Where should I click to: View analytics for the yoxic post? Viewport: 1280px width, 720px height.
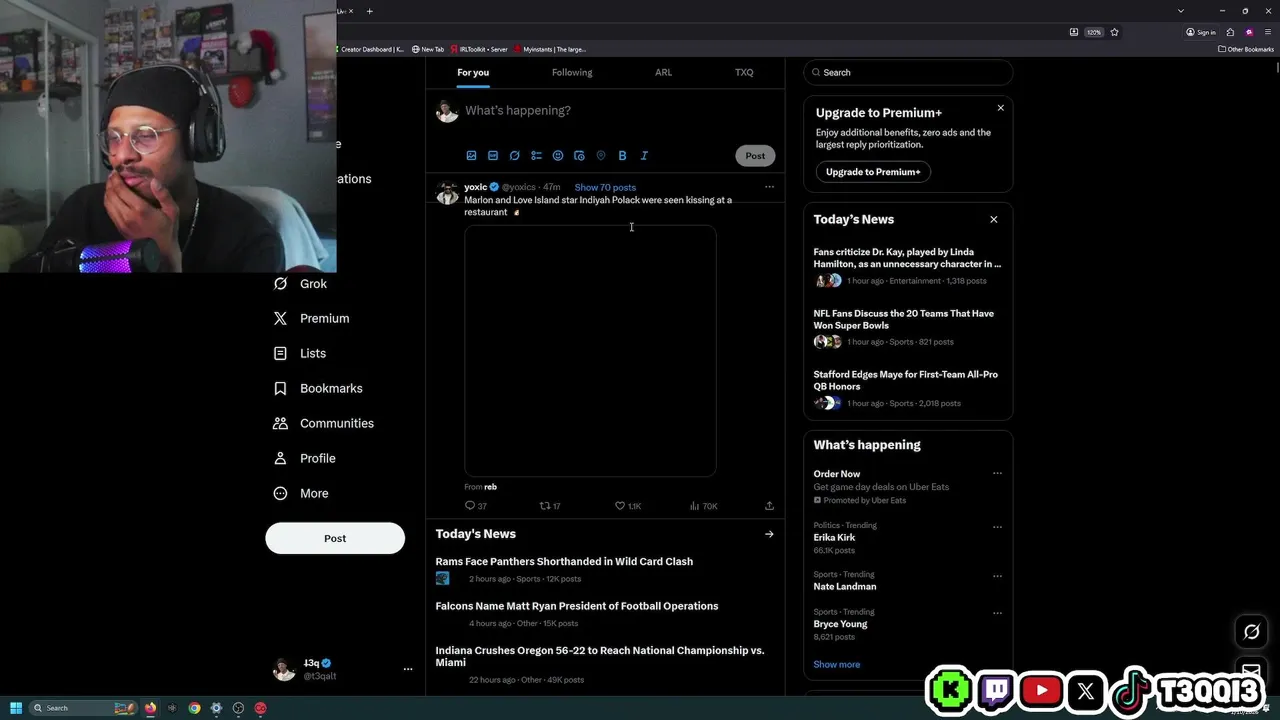[704, 506]
